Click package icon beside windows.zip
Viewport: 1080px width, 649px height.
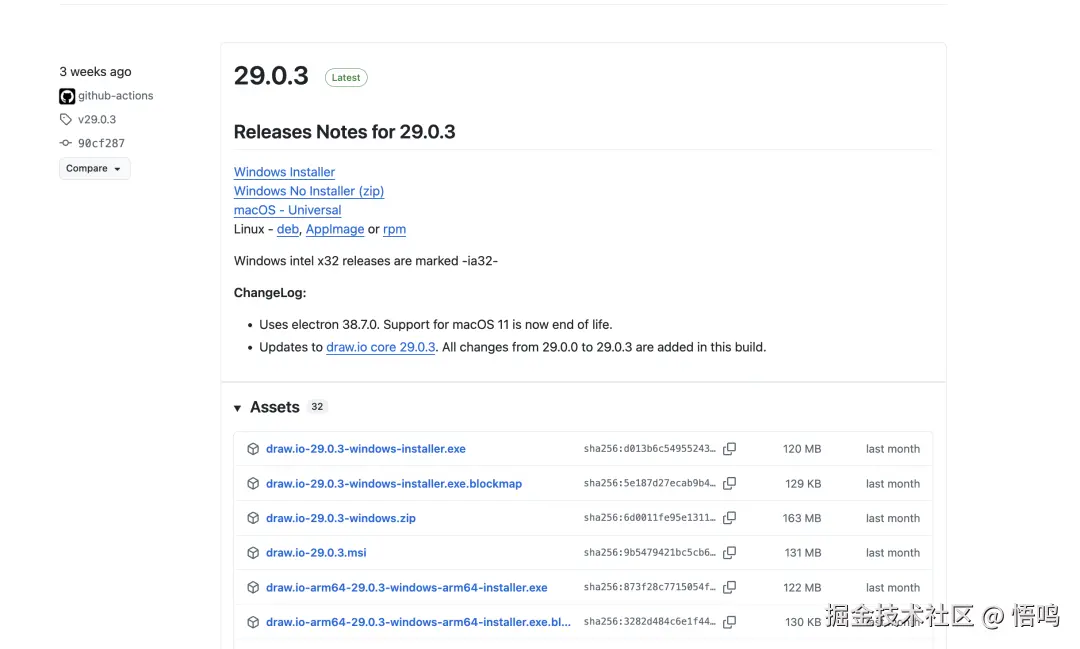pyautogui.click(x=253, y=518)
